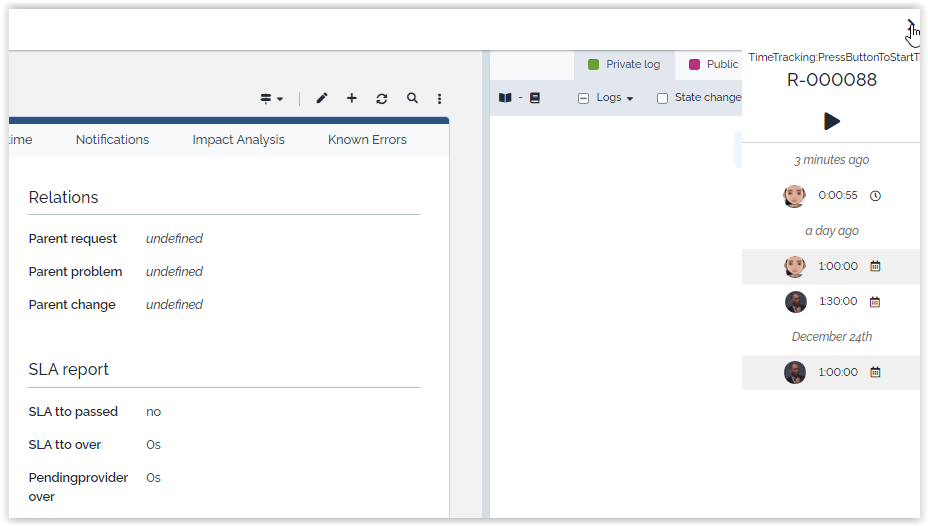Image resolution: width=928 pixels, height=526 pixels.
Task: Collapse the time tracking panel with chevron
Action: point(910,24)
